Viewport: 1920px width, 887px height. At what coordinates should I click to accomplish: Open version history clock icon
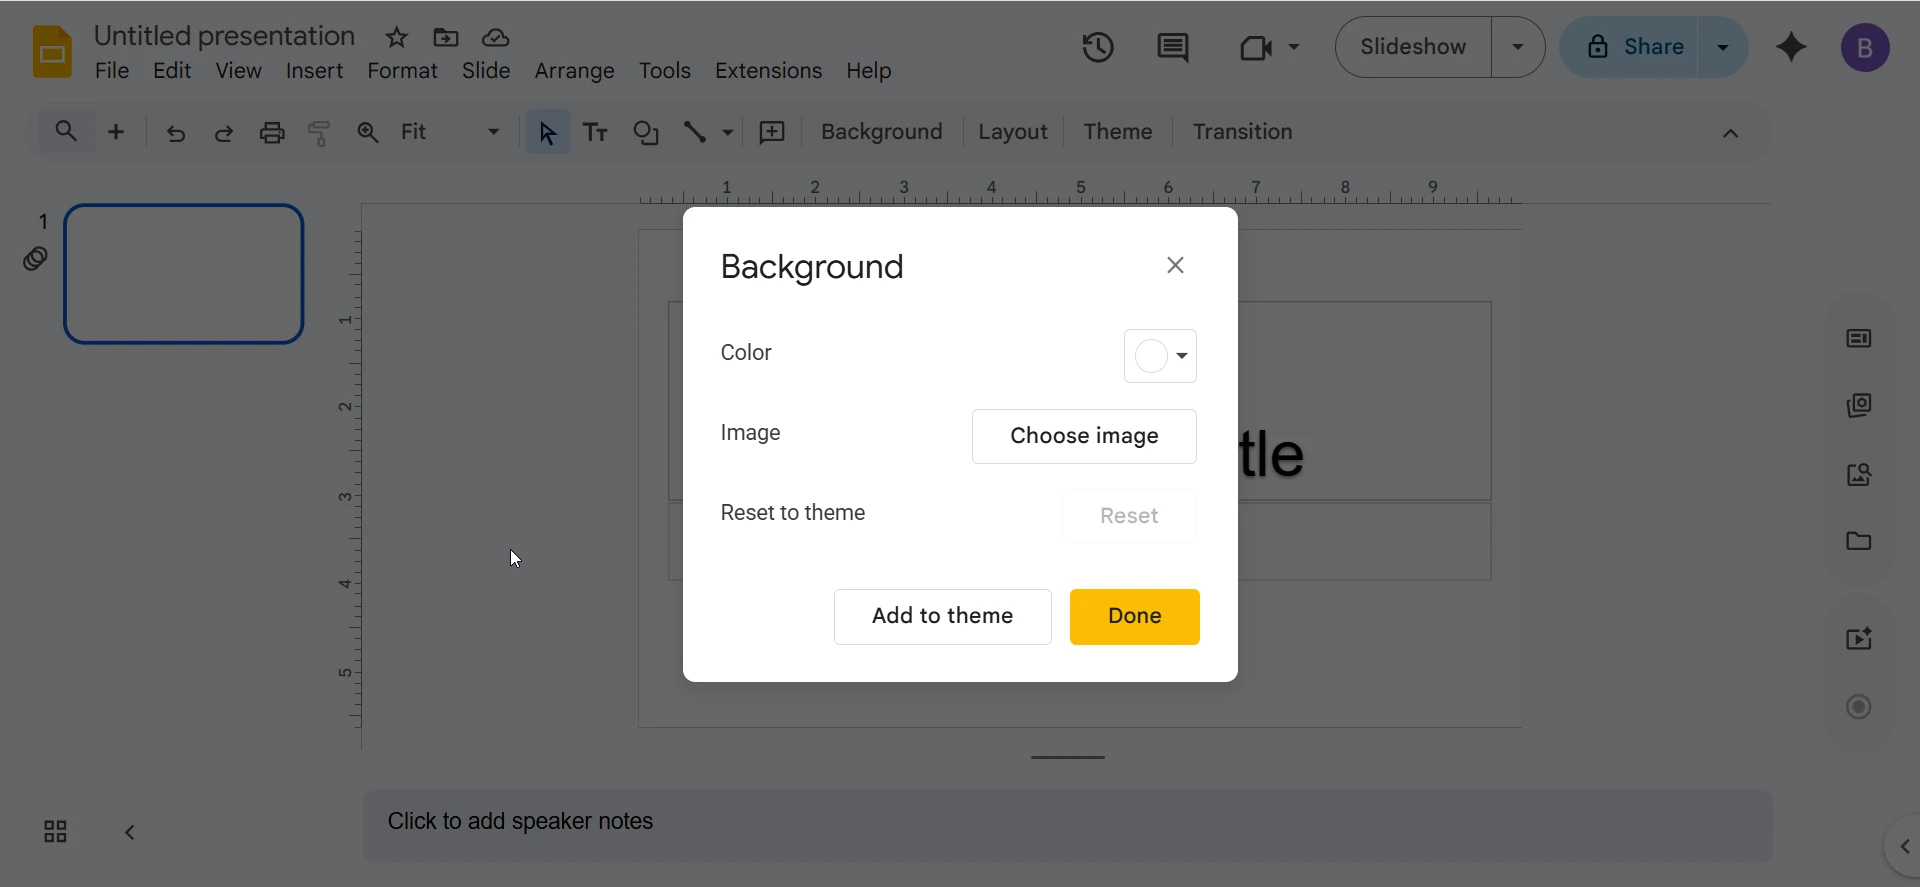[x=1097, y=47]
